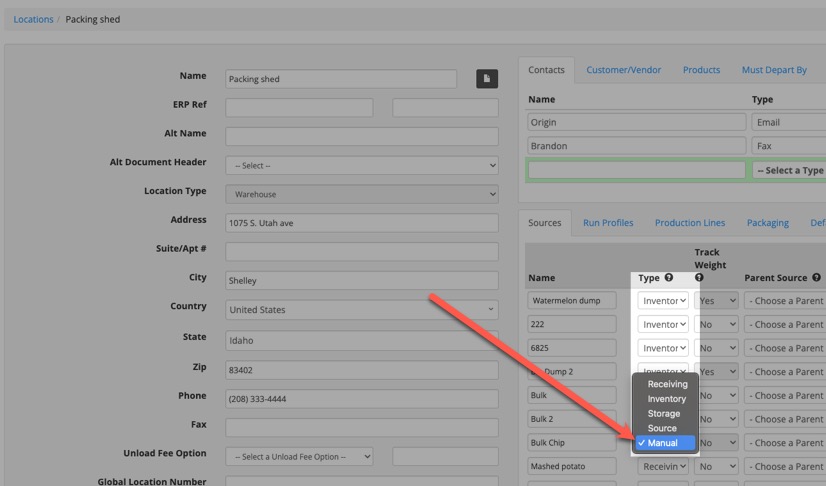Image resolution: width=826 pixels, height=486 pixels.
Task: Click the Address input field
Action: [361, 223]
